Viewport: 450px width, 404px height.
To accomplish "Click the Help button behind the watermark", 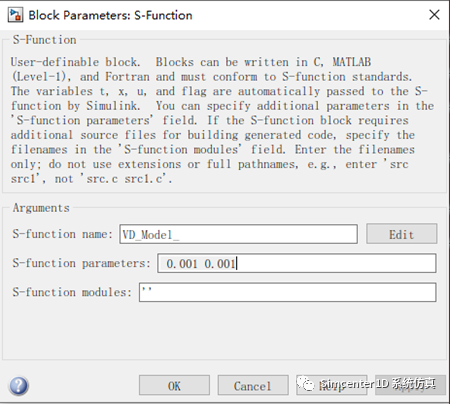I will pyautogui.click(x=332, y=385).
